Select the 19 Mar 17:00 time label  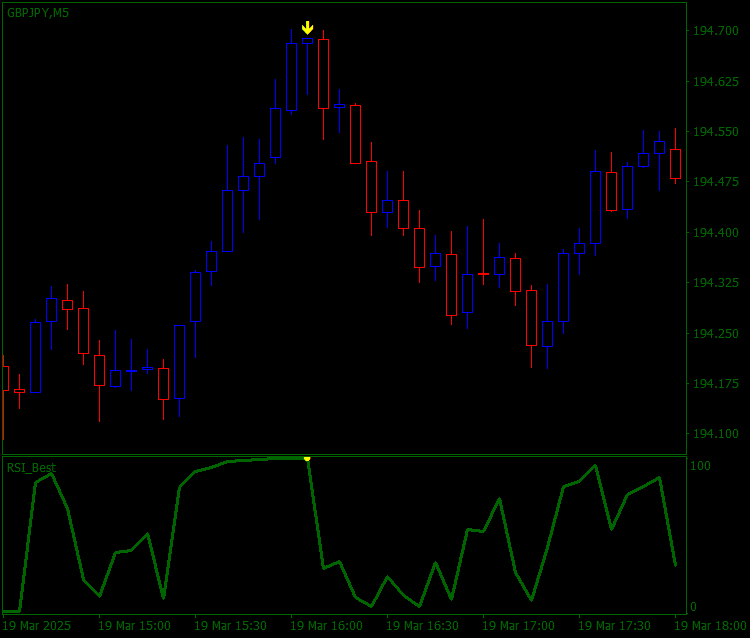[x=518, y=626]
